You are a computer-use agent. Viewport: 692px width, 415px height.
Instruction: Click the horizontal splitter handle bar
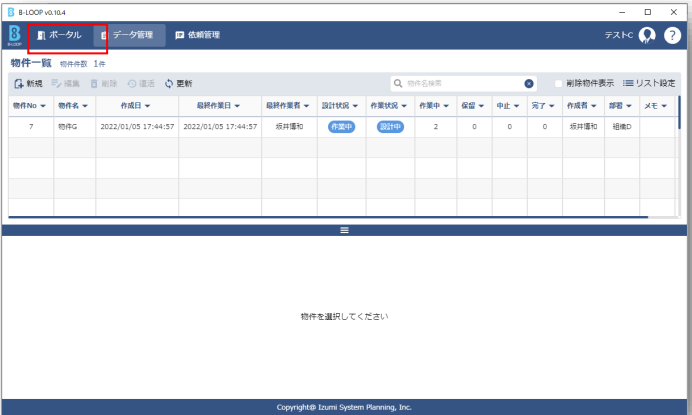344,230
